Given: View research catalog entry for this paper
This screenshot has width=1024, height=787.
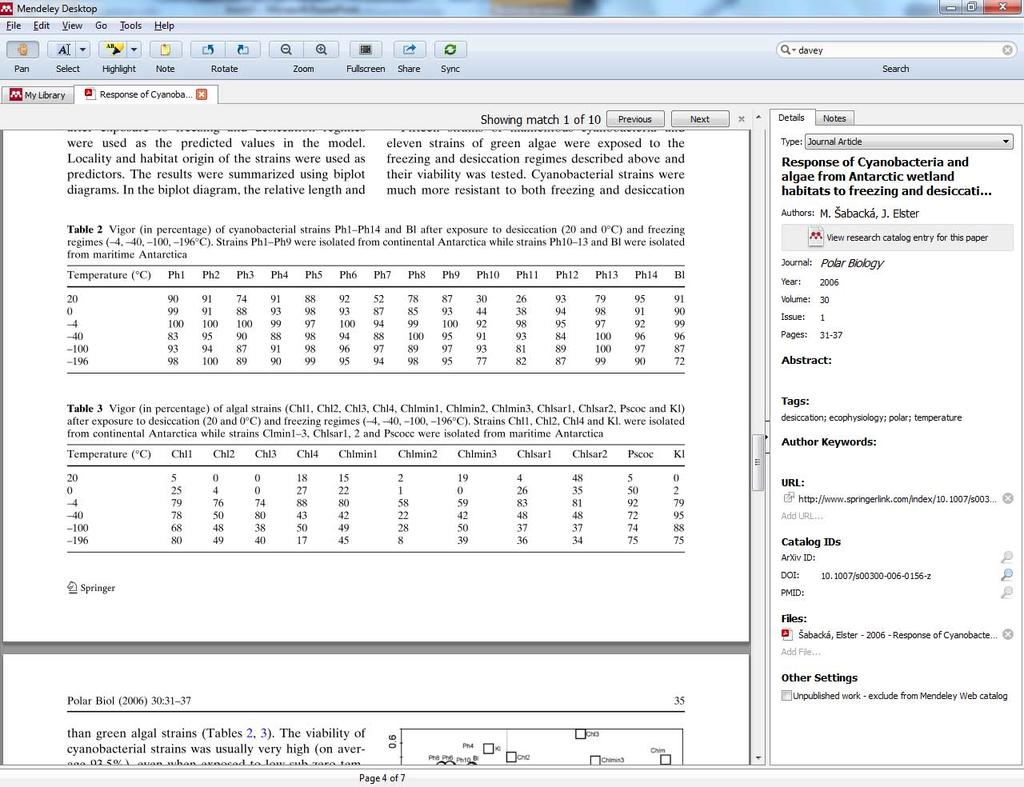Looking at the screenshot, I should (x=897, y=238).
